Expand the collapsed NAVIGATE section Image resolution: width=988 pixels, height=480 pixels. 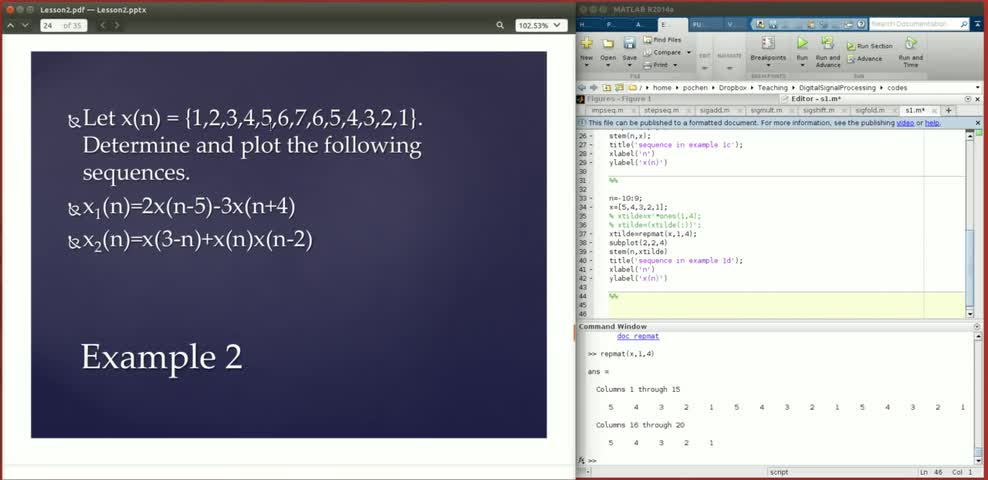point(730,67)
